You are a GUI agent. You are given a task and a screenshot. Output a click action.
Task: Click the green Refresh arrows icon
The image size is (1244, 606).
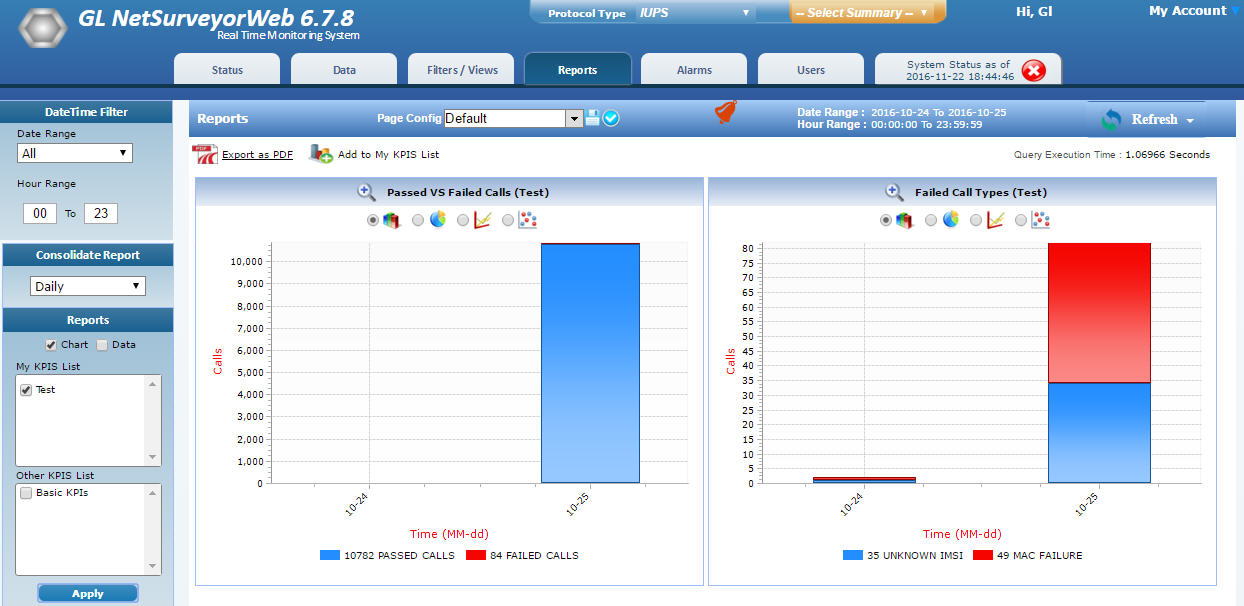point(1111,120)
